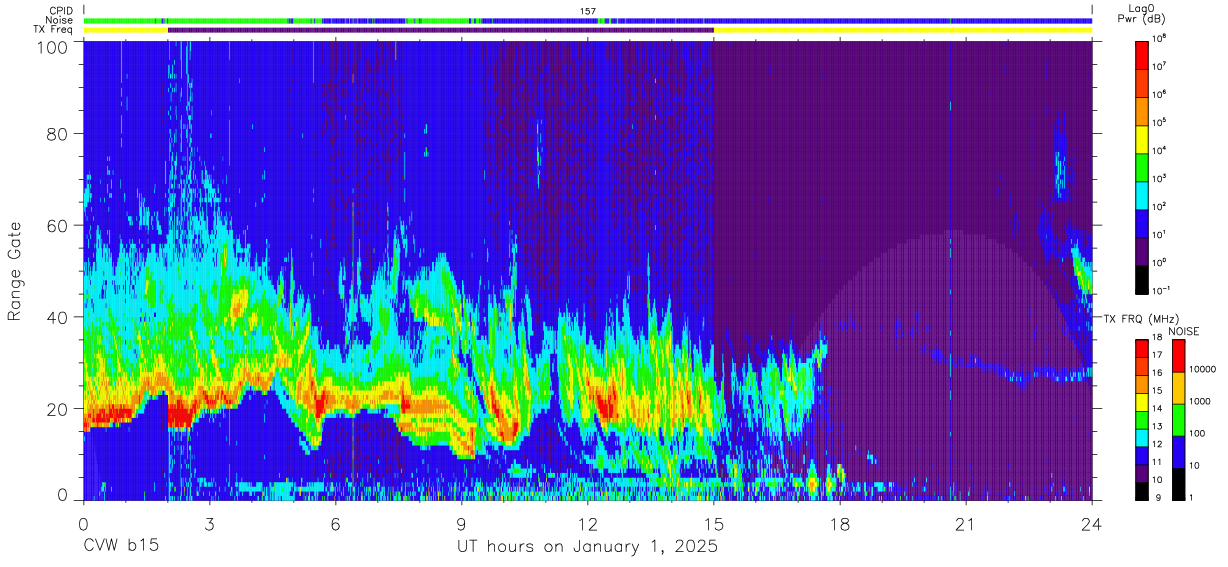Click the TX FRQ (MHz) legend title

[1140, 319]
